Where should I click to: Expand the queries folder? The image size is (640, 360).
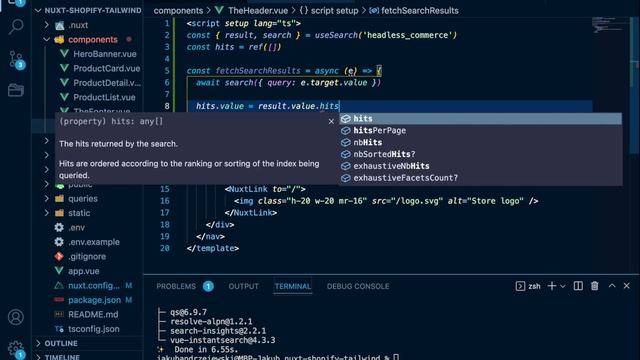click(x=47, y=199)
